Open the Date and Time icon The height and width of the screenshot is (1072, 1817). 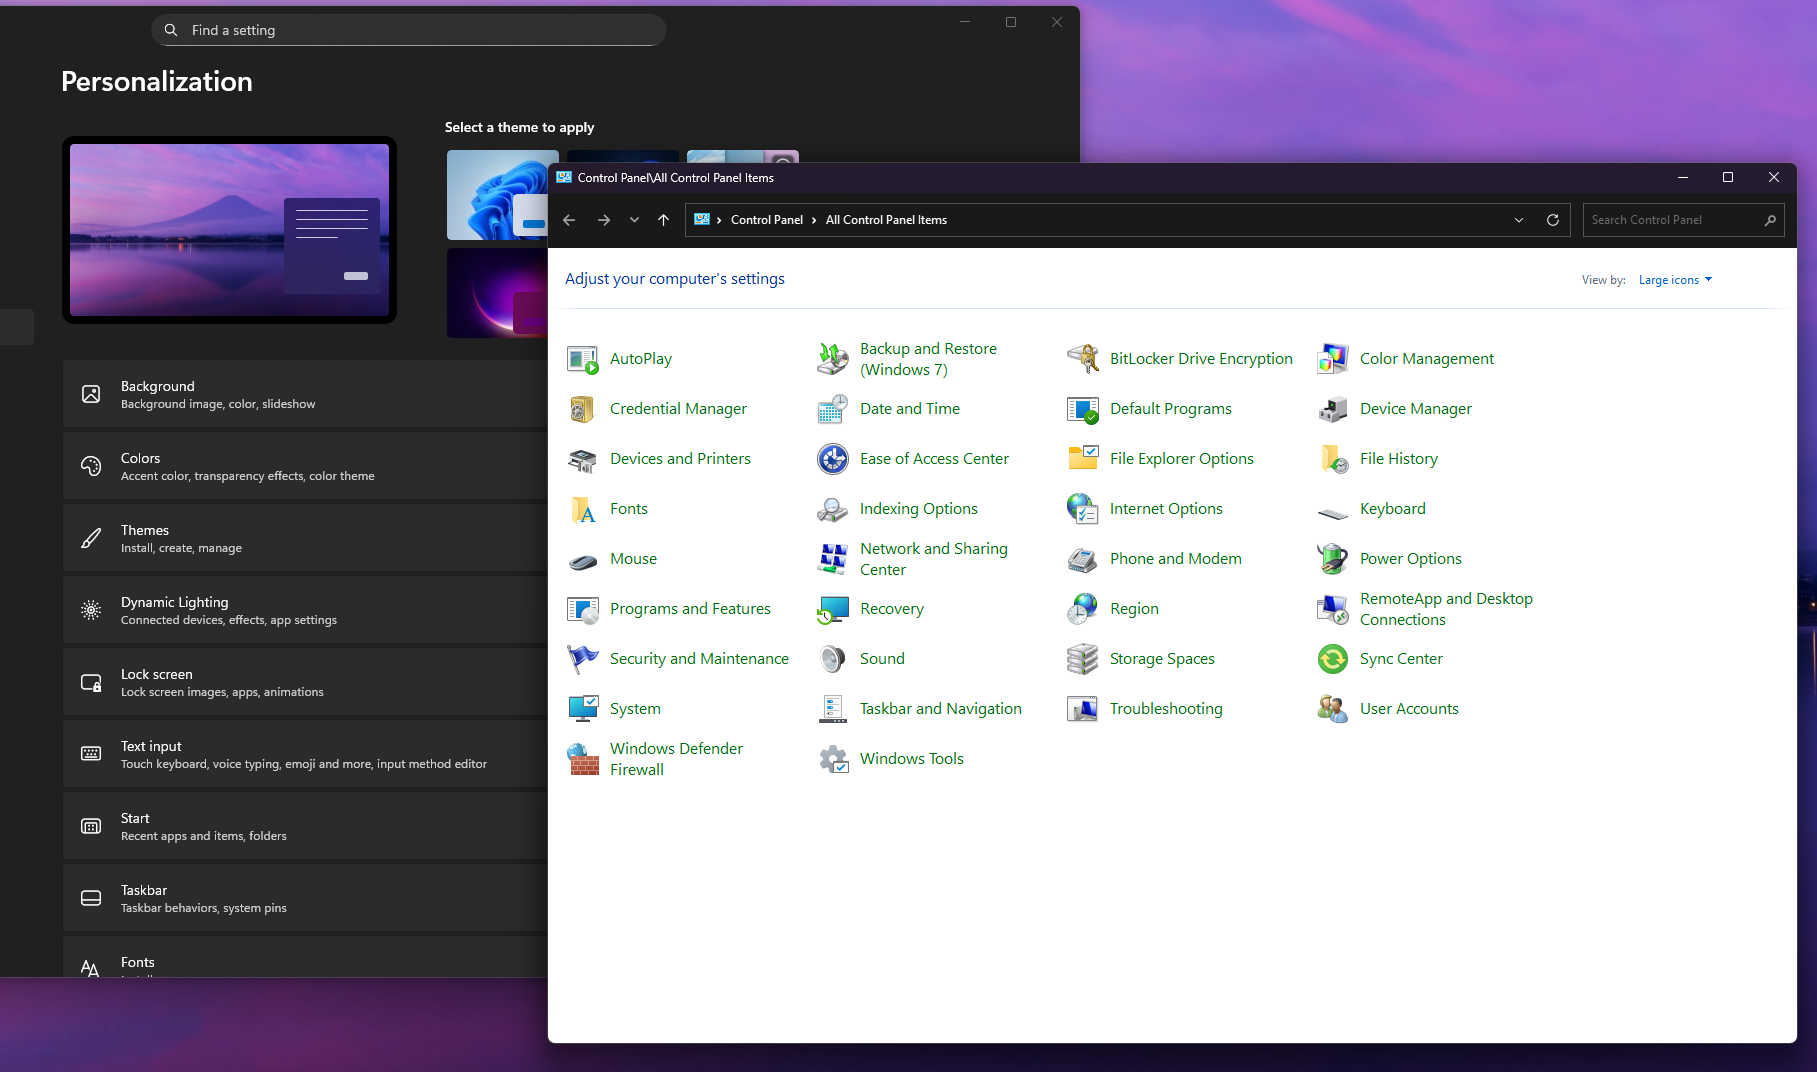point(832,409)
